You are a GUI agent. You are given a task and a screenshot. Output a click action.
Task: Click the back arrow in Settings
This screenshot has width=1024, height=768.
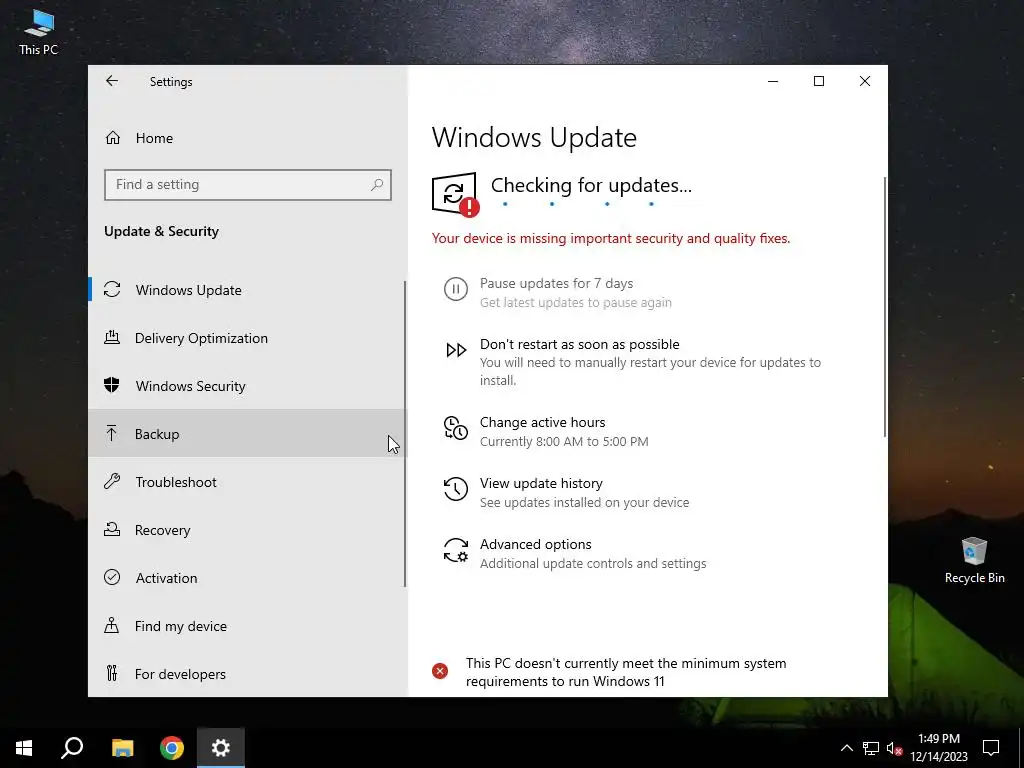tap(112, 81)
